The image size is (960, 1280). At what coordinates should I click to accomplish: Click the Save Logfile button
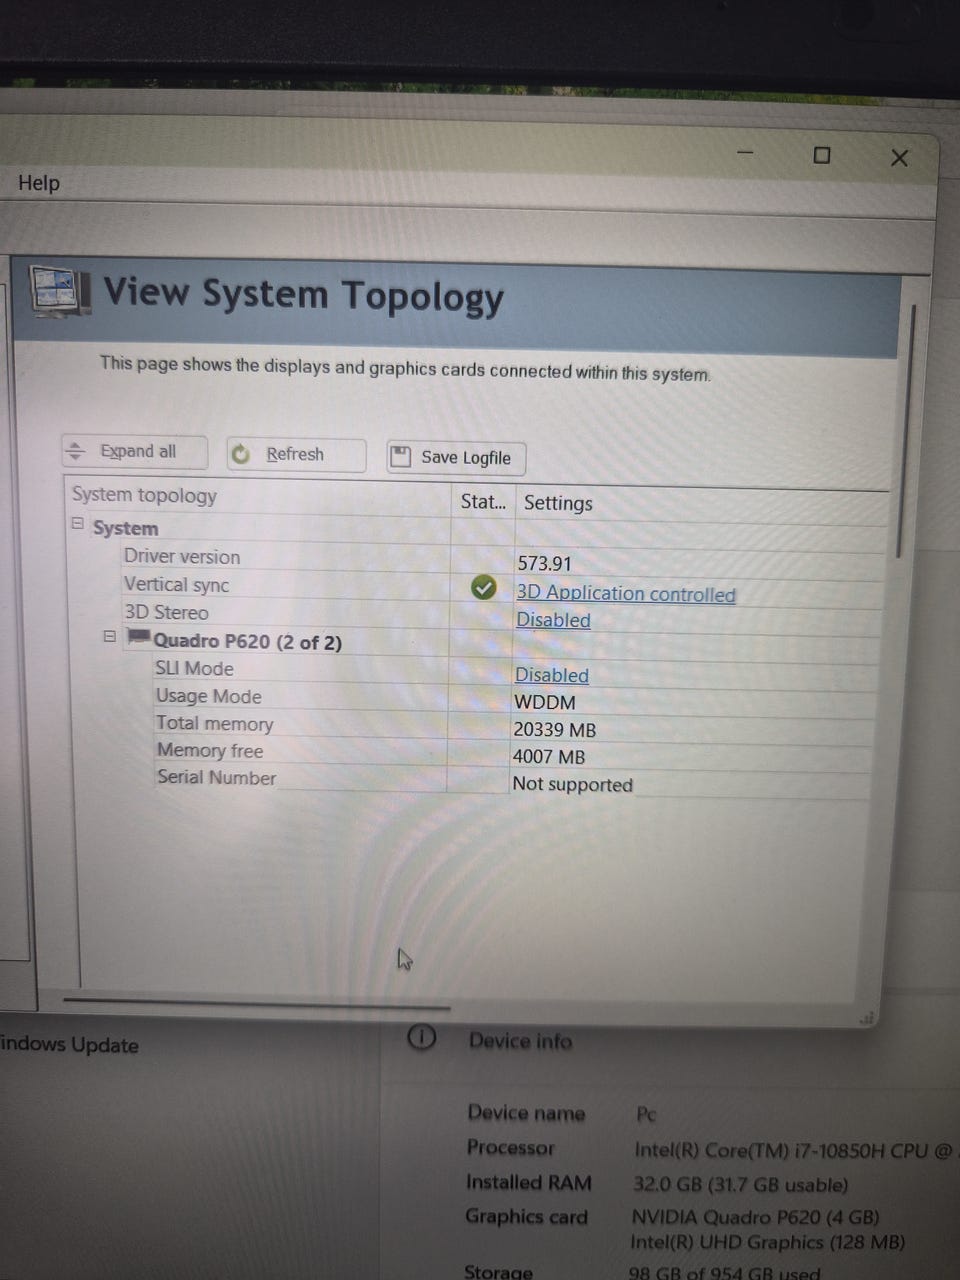click(x=456, y=457)
